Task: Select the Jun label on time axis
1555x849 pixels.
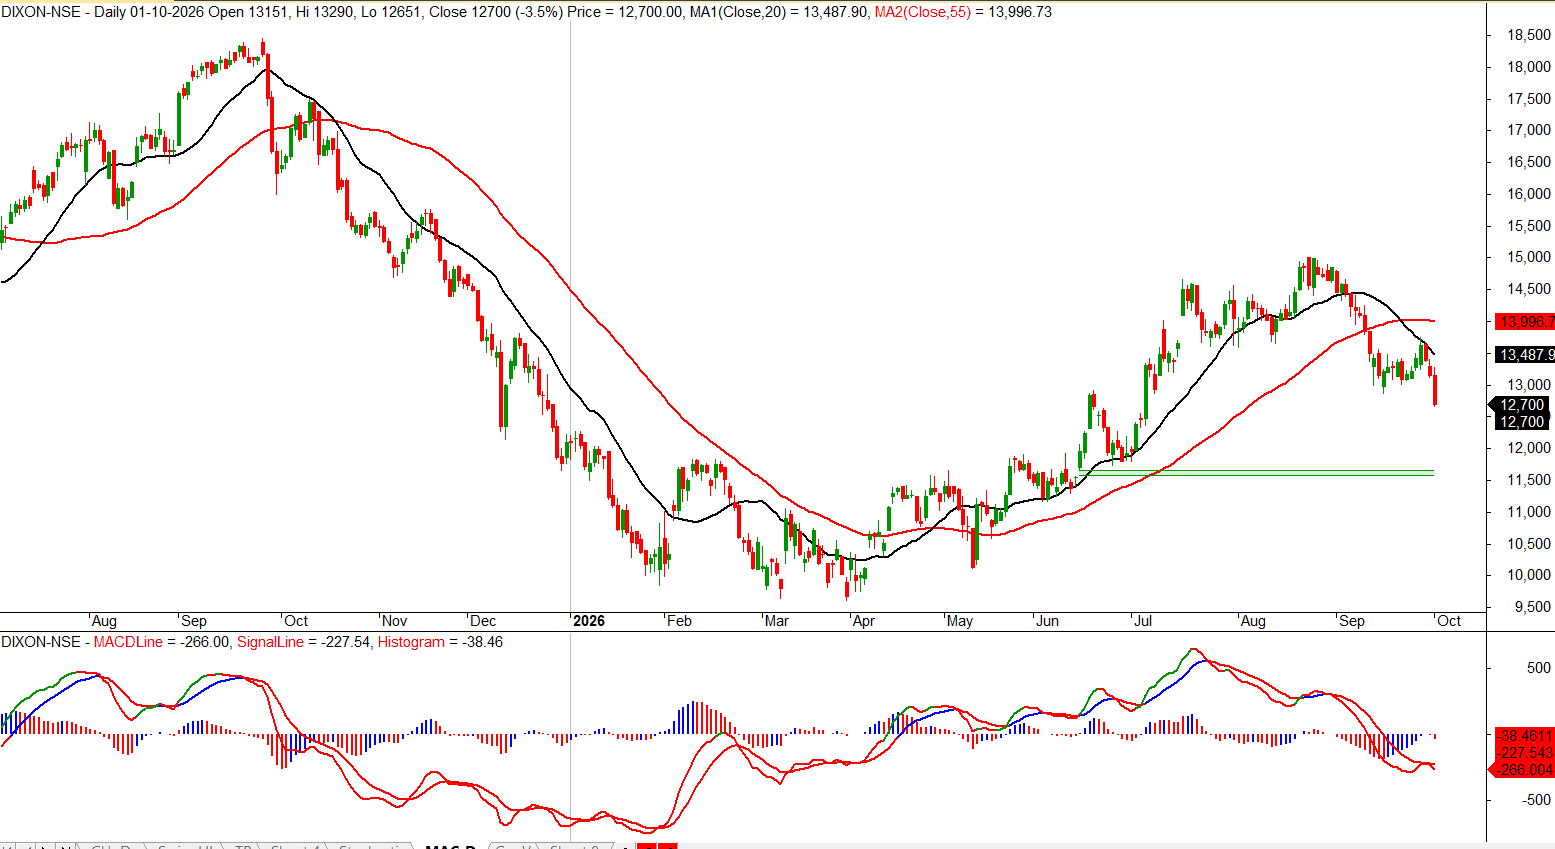Action: point(1047,621)
